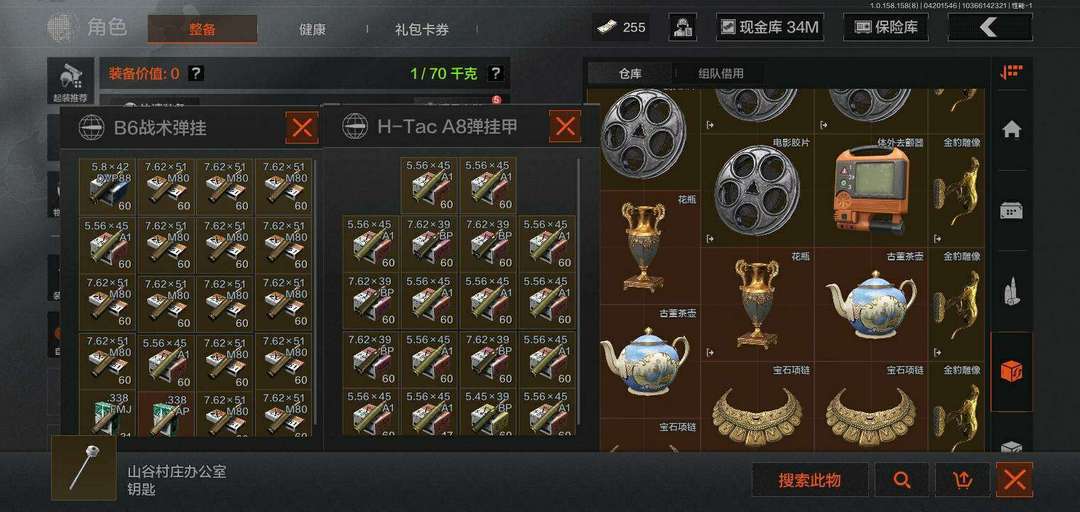
Task: Select the 体外去颤器 defibrillator item
Action: 871,191
